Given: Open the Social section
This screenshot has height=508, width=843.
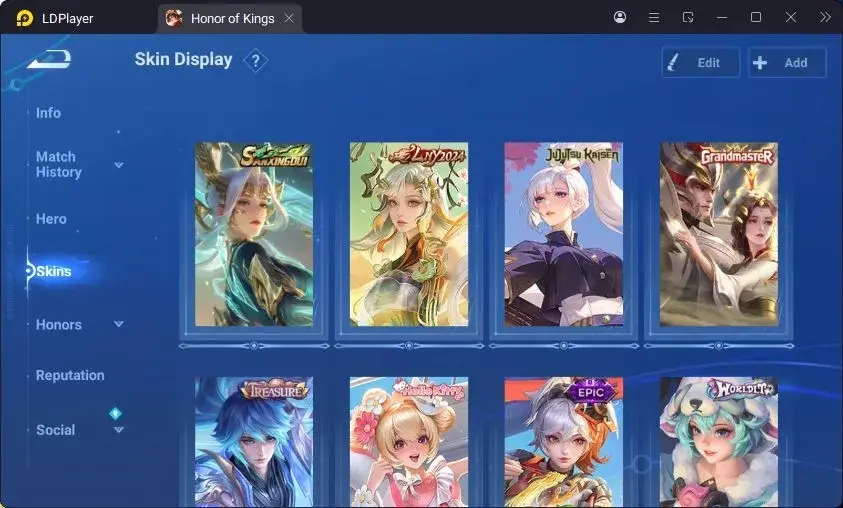Looking at the screenshot, I should (x=55, y=430).
